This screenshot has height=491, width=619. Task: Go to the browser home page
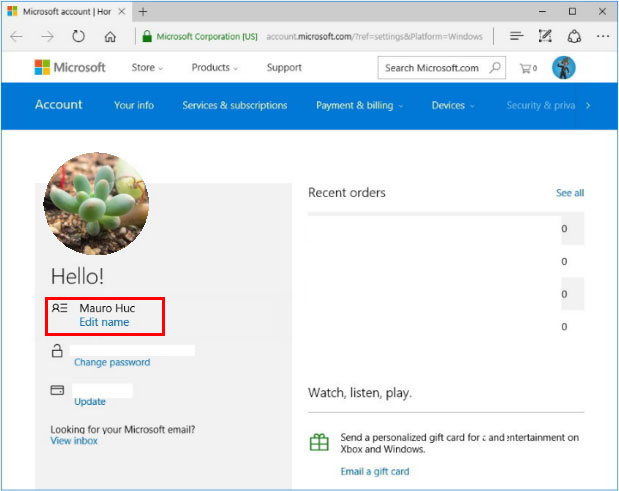click(110, 37)
